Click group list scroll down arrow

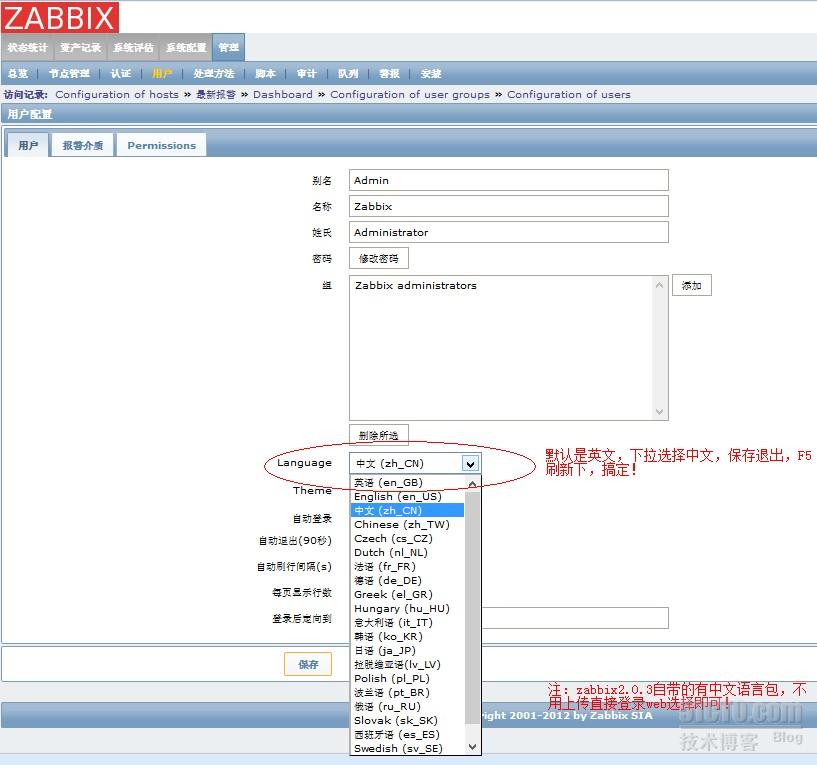point(659,412)
